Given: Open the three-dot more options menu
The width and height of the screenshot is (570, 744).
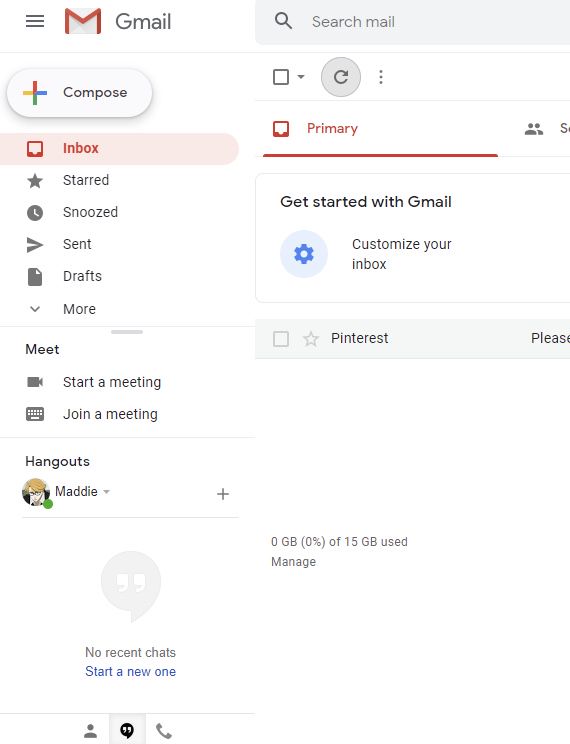Looking at the screenshot, I should (381, 77).
